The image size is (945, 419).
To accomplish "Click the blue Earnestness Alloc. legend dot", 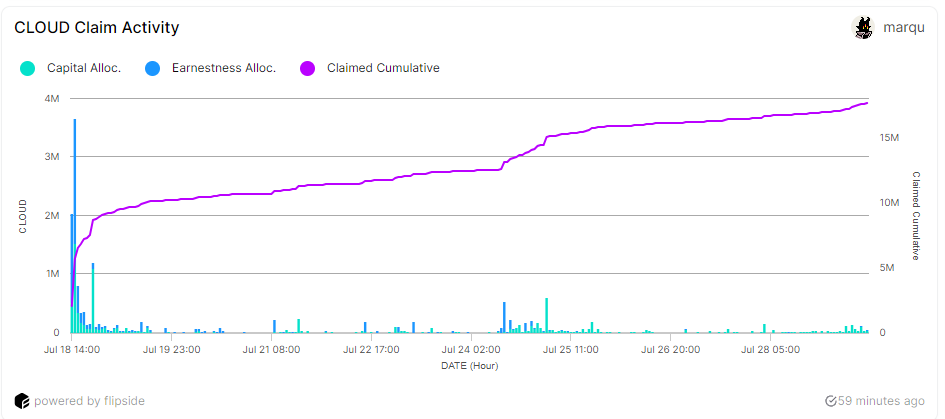I will click(152, 68).
